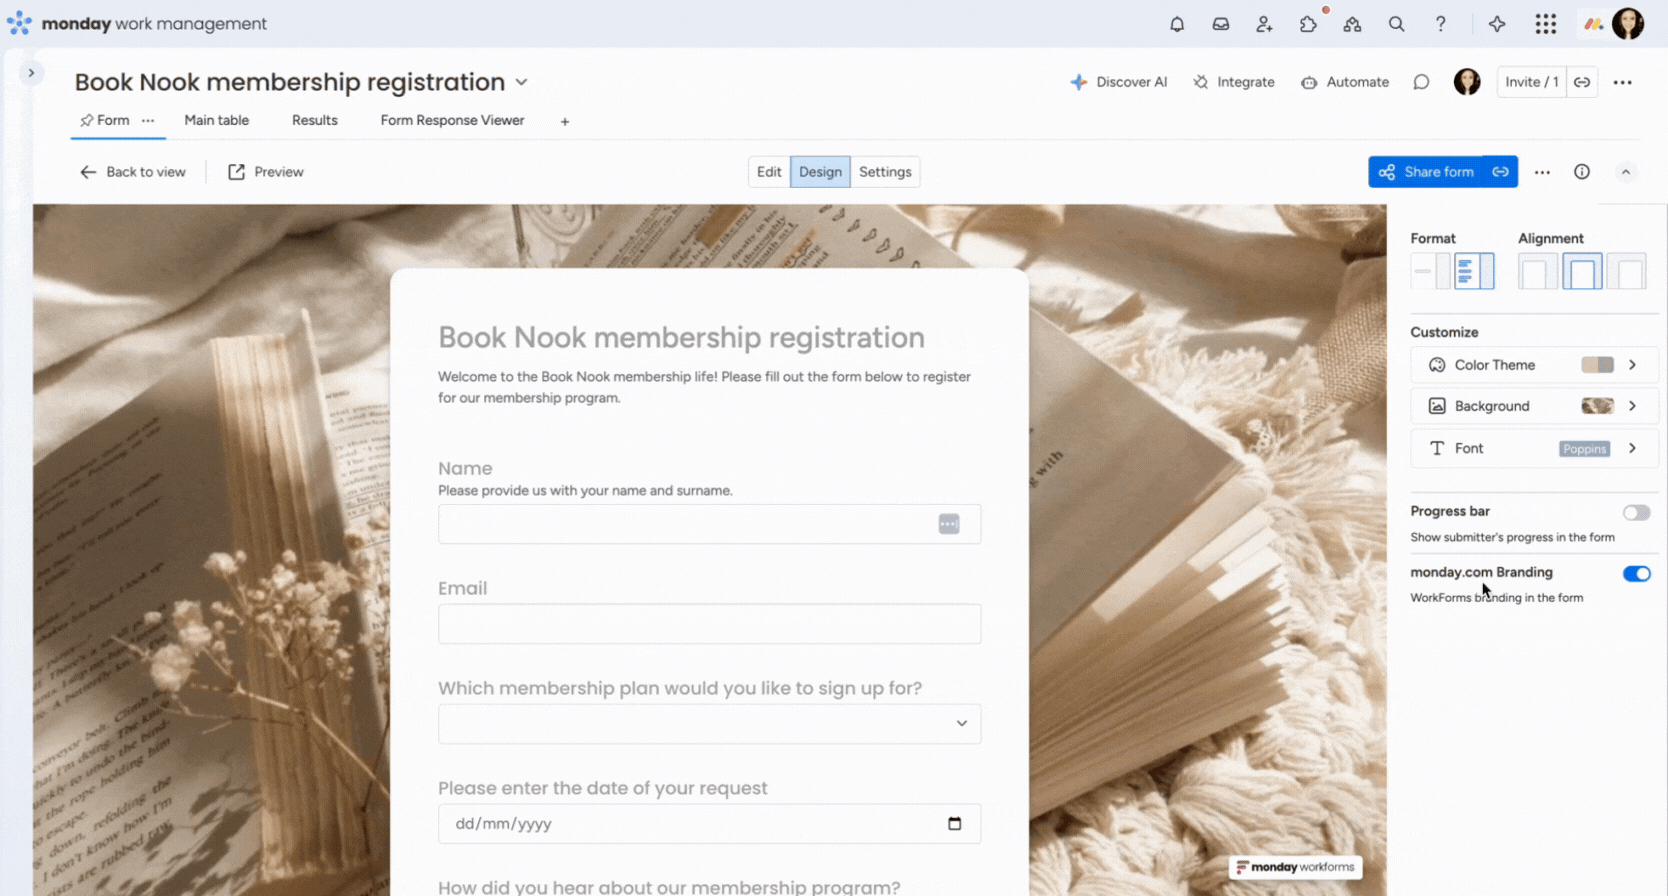Select the classic list Format option

(1474, 271)
